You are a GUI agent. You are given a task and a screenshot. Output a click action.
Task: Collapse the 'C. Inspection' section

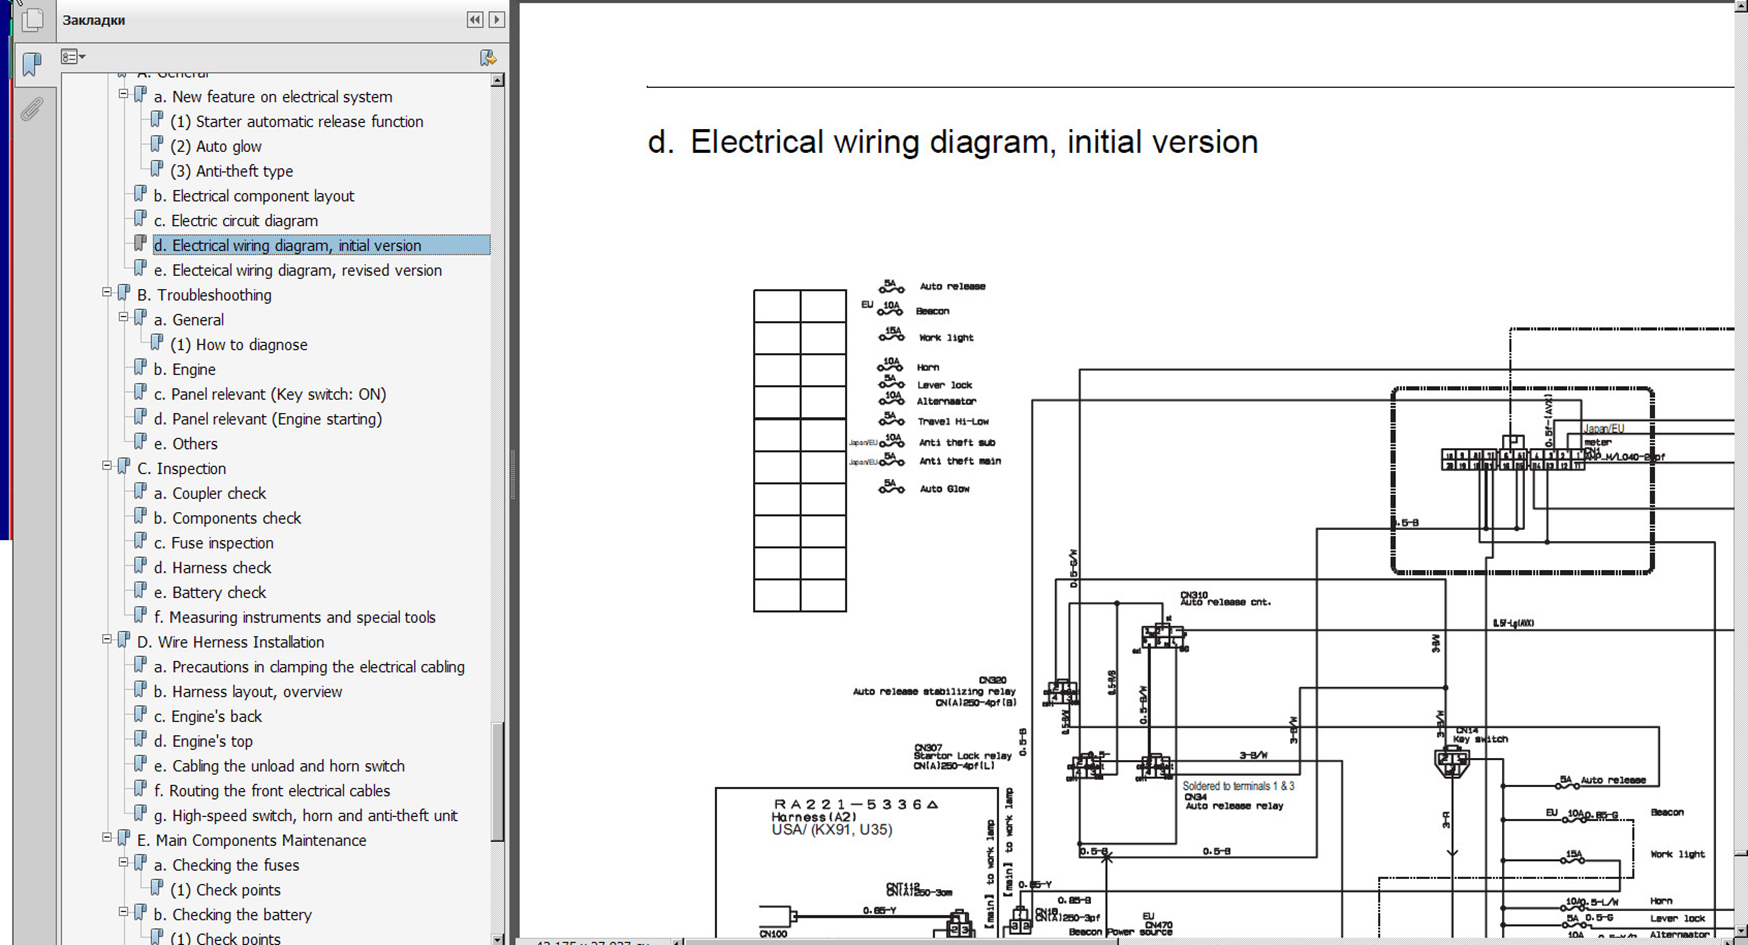pyautogui.click(x=107, y=466)
